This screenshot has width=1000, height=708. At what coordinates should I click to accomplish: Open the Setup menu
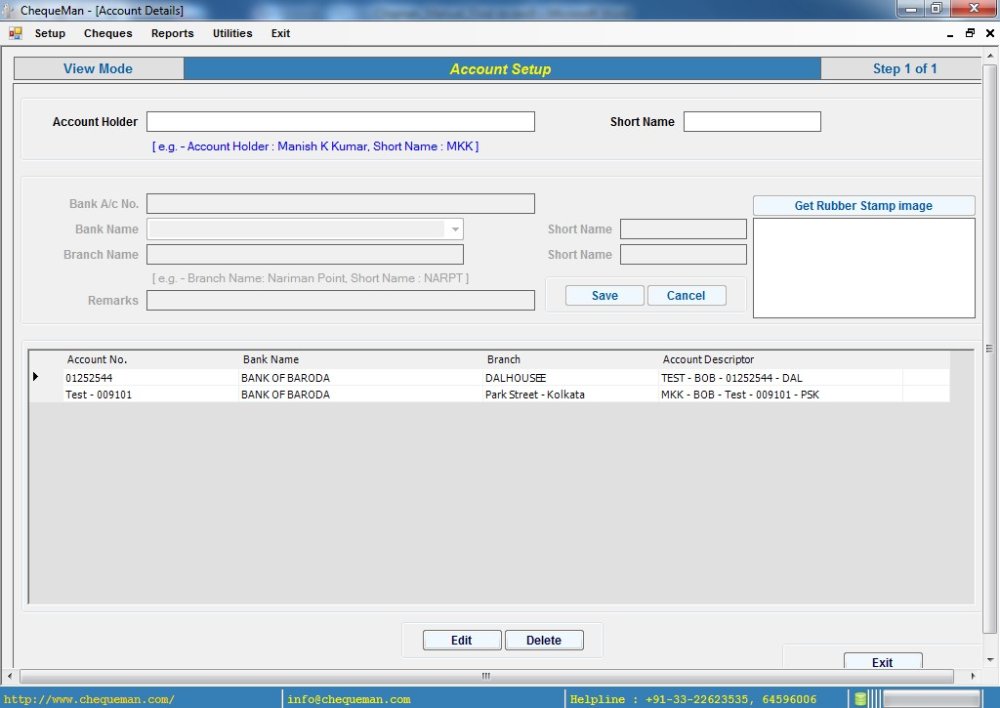click(x=49, y=33)
